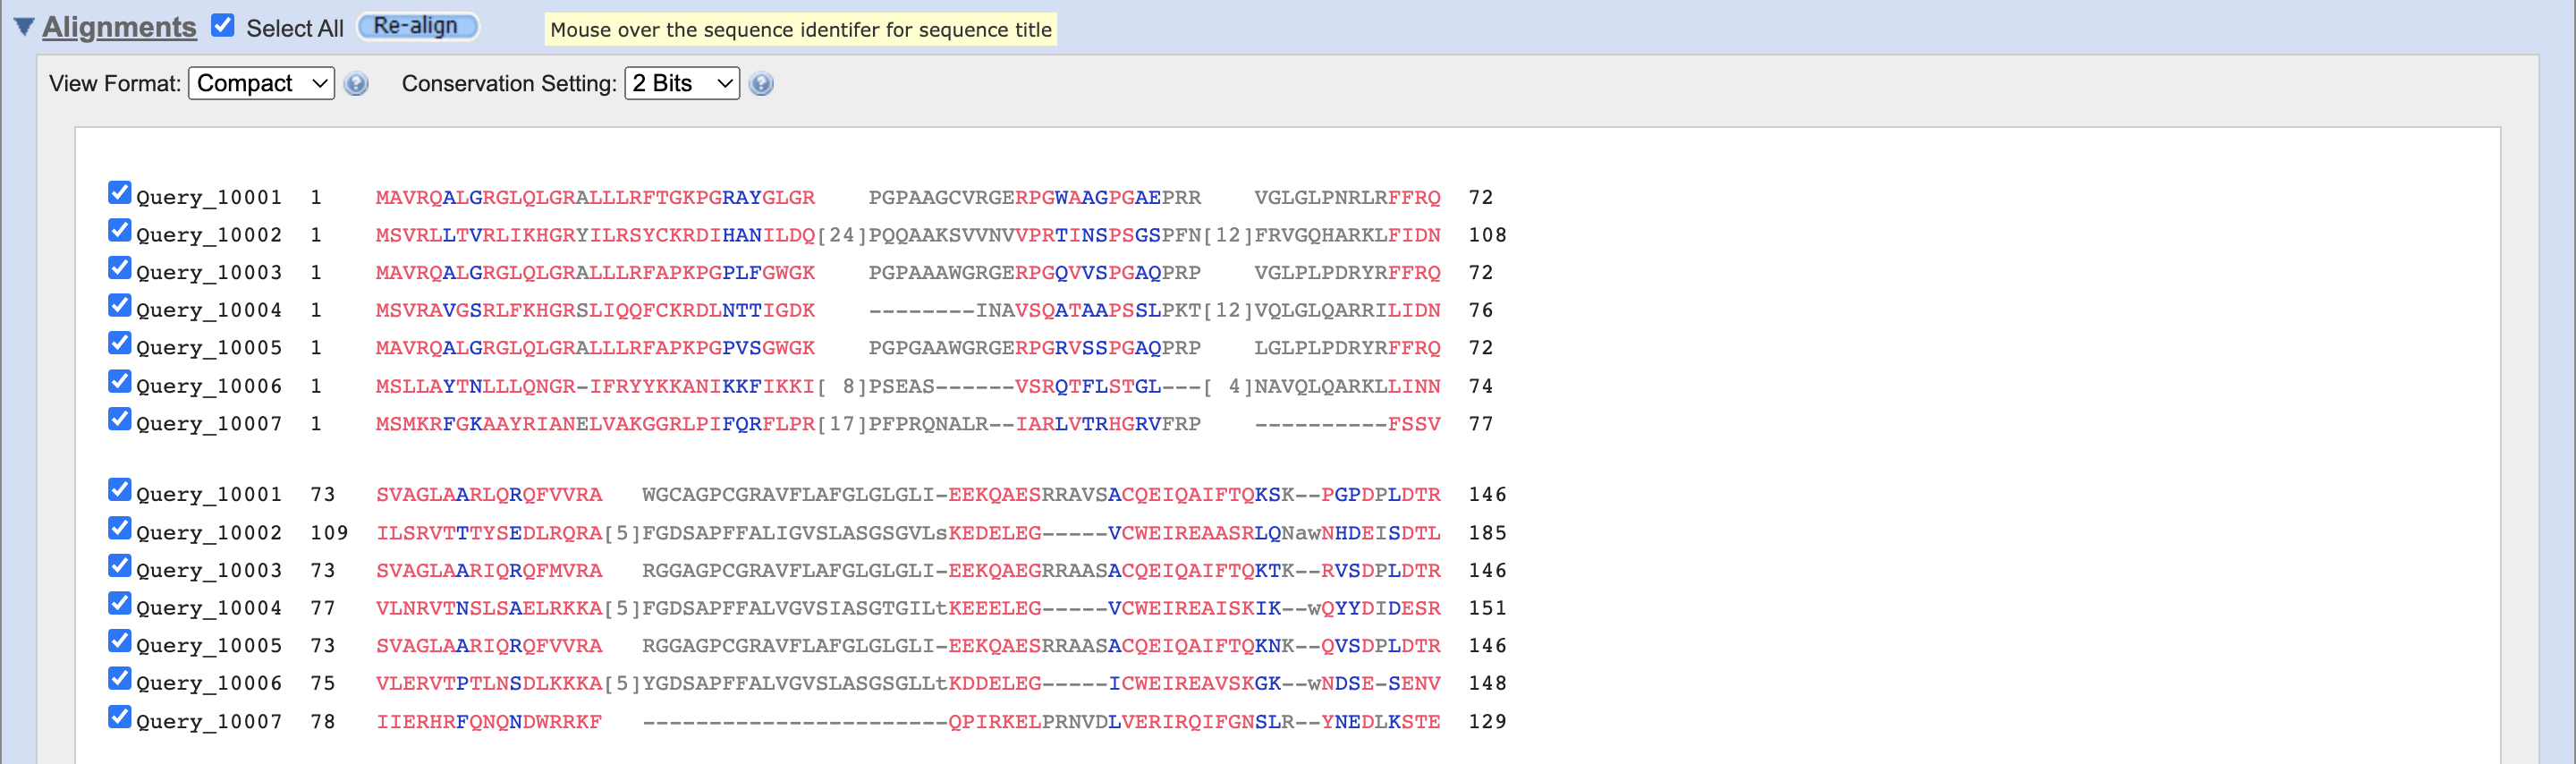Click end position 185 of Query_10002
This screenshot has width=2576, height=764.
click(1487, 533)
